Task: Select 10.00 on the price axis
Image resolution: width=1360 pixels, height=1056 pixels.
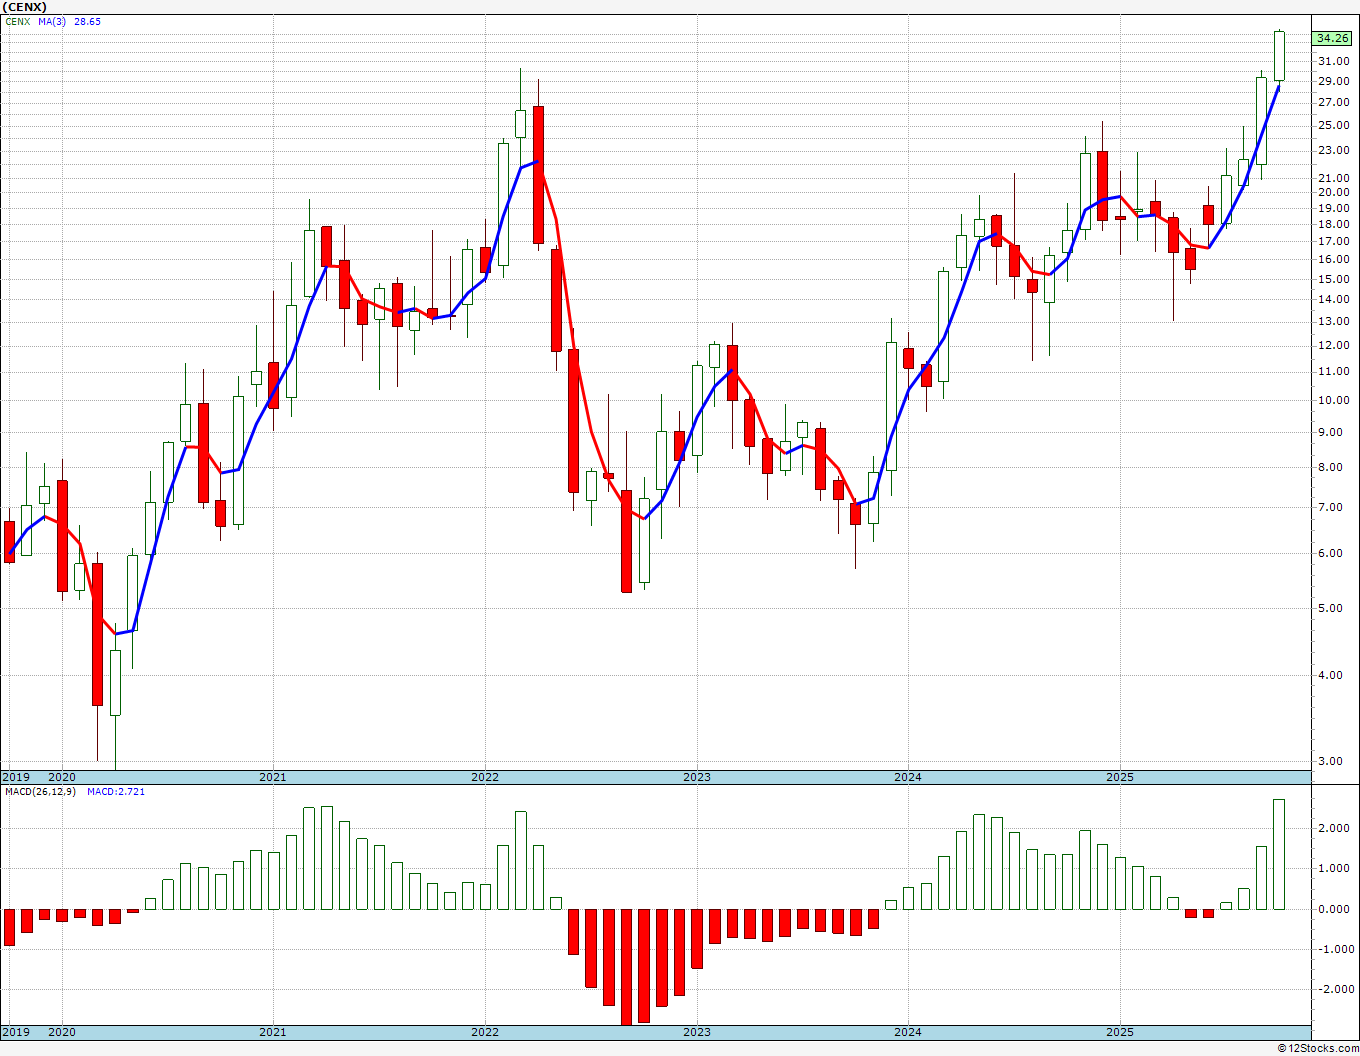Action: [x=1334, y=400]
